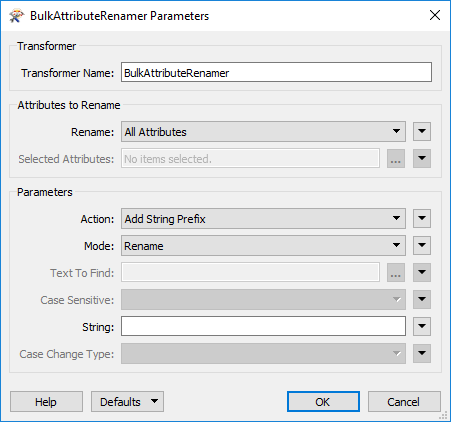Open the options arrow beside String field

point(422,326)
